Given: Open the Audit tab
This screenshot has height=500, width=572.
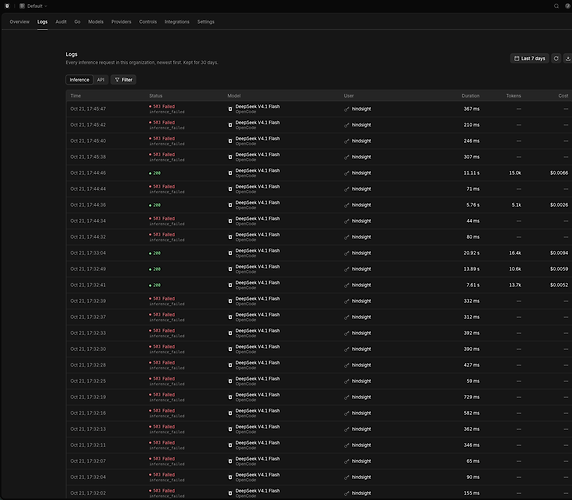Looking at the screenshot, I should [61, 22].
